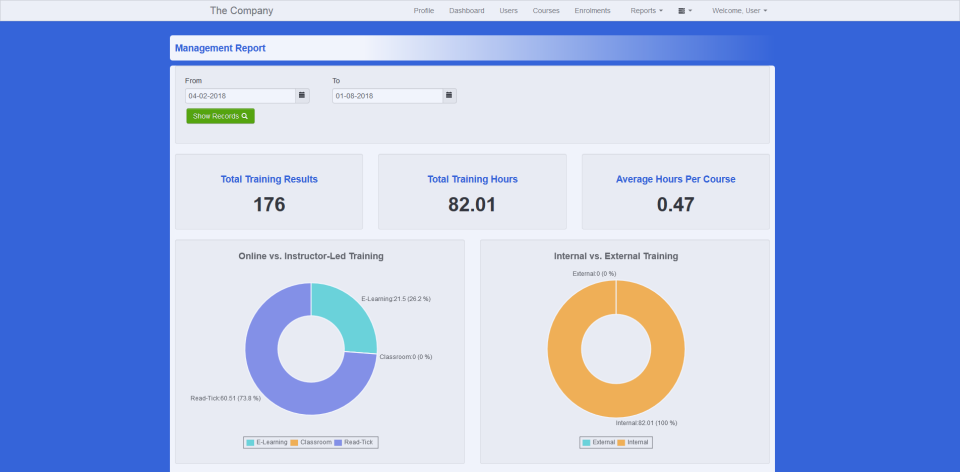
Task: Click the Show Records button
Action: tap(220, 116)
